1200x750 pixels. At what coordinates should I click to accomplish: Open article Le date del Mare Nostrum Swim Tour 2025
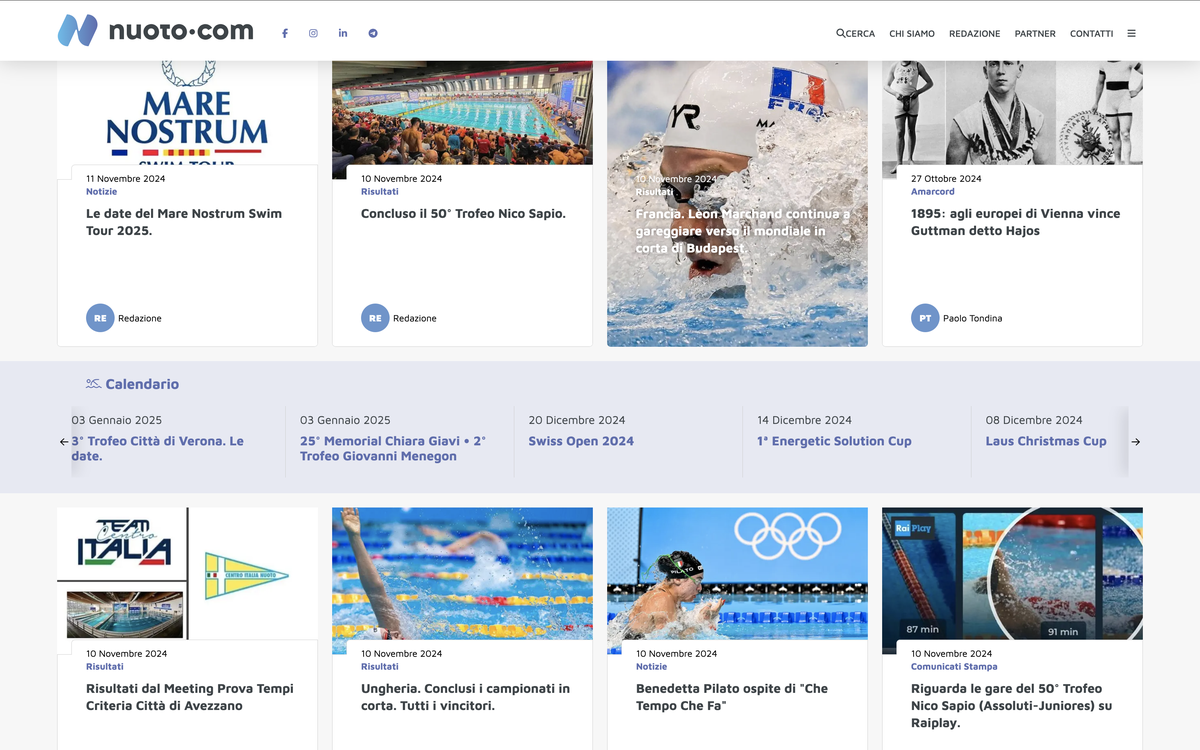click(184, 222)
